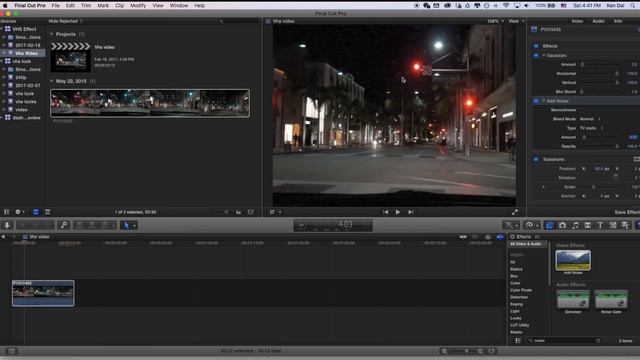The width and height of the screenshot is (640, 360).
Task: Play the video in the viewer
Action: pos(398,212)
